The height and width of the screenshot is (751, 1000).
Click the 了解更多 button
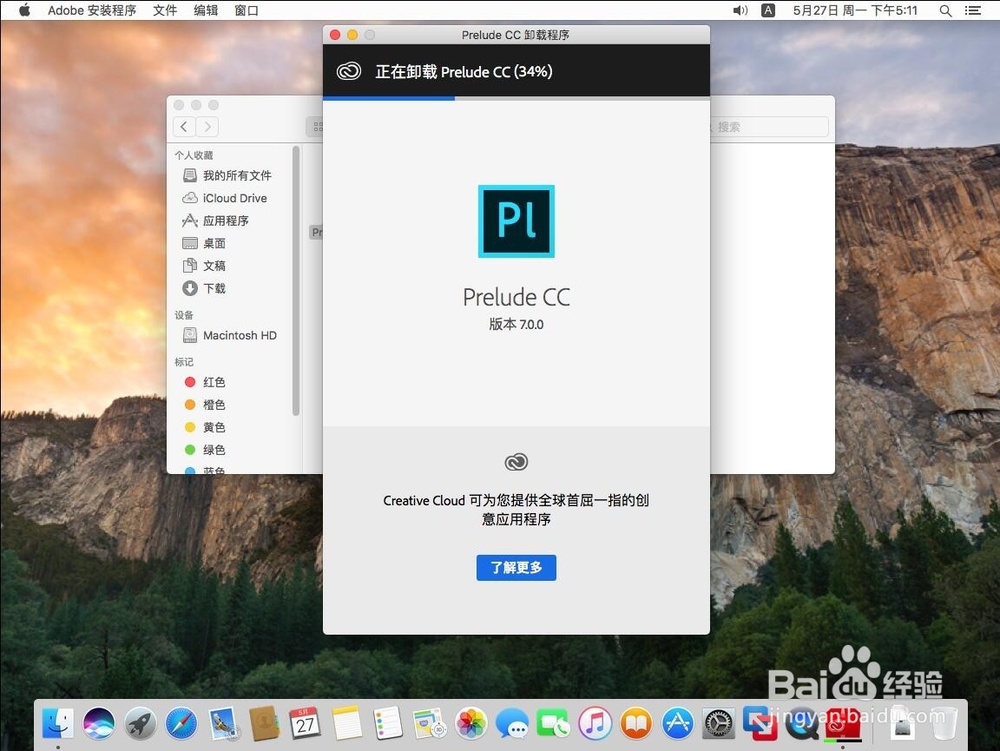click(516, 567)
